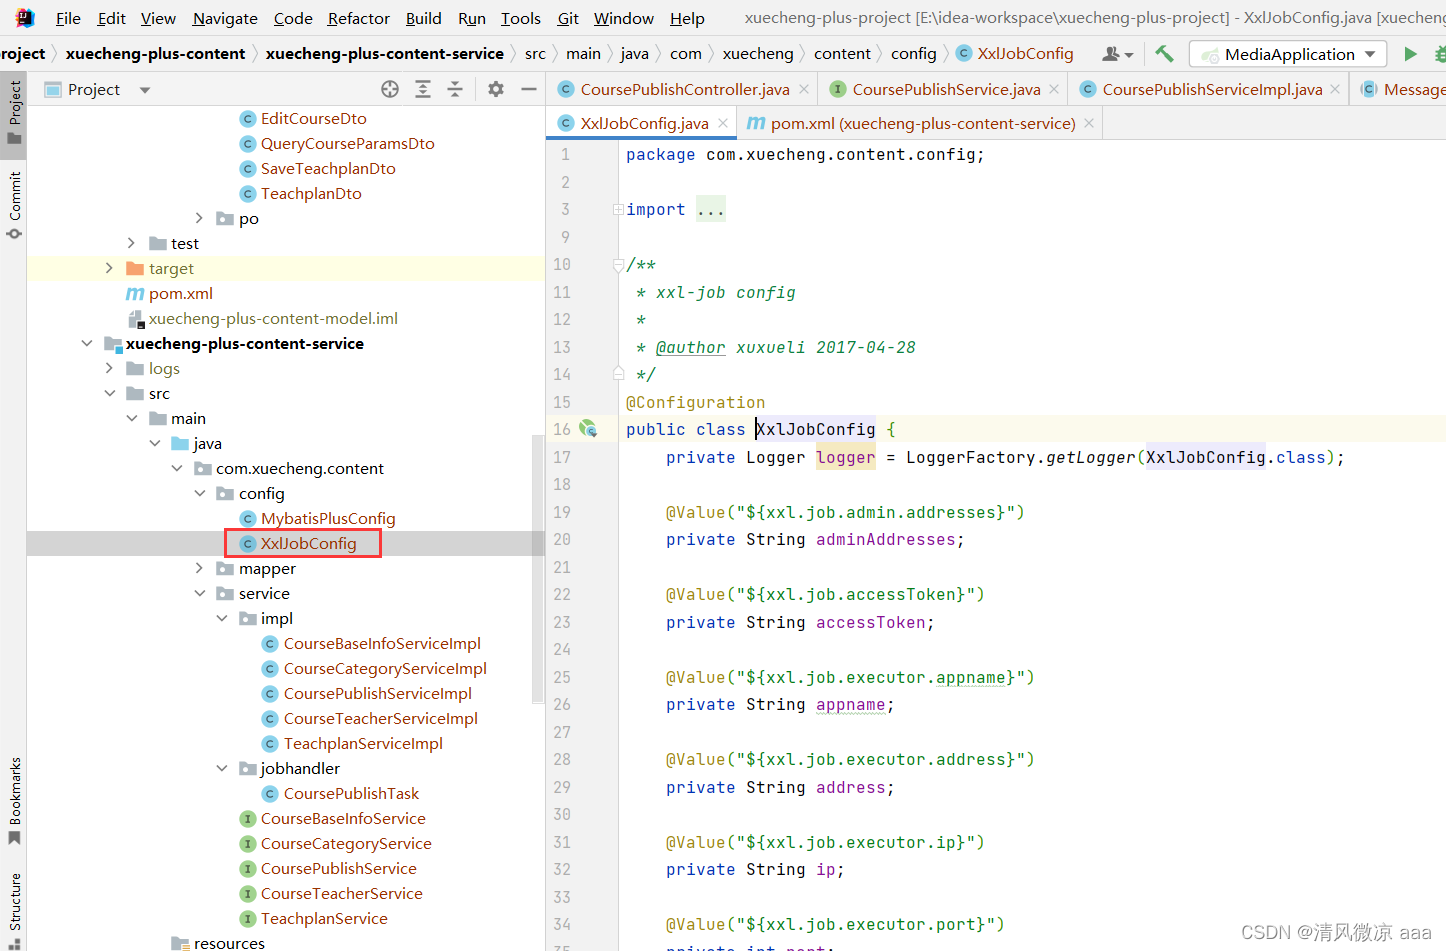
Task: Click the Build project hammer icon
Action: point(1164,54)
